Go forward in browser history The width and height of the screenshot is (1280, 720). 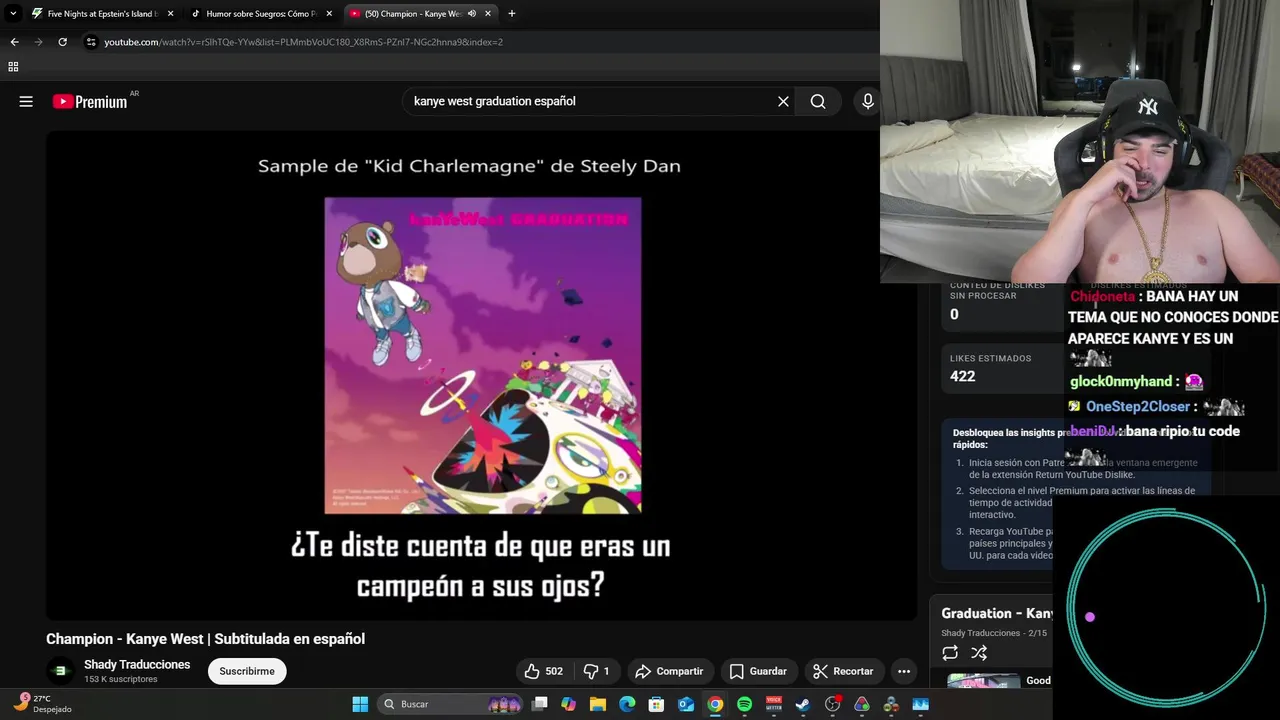(38, 42)
